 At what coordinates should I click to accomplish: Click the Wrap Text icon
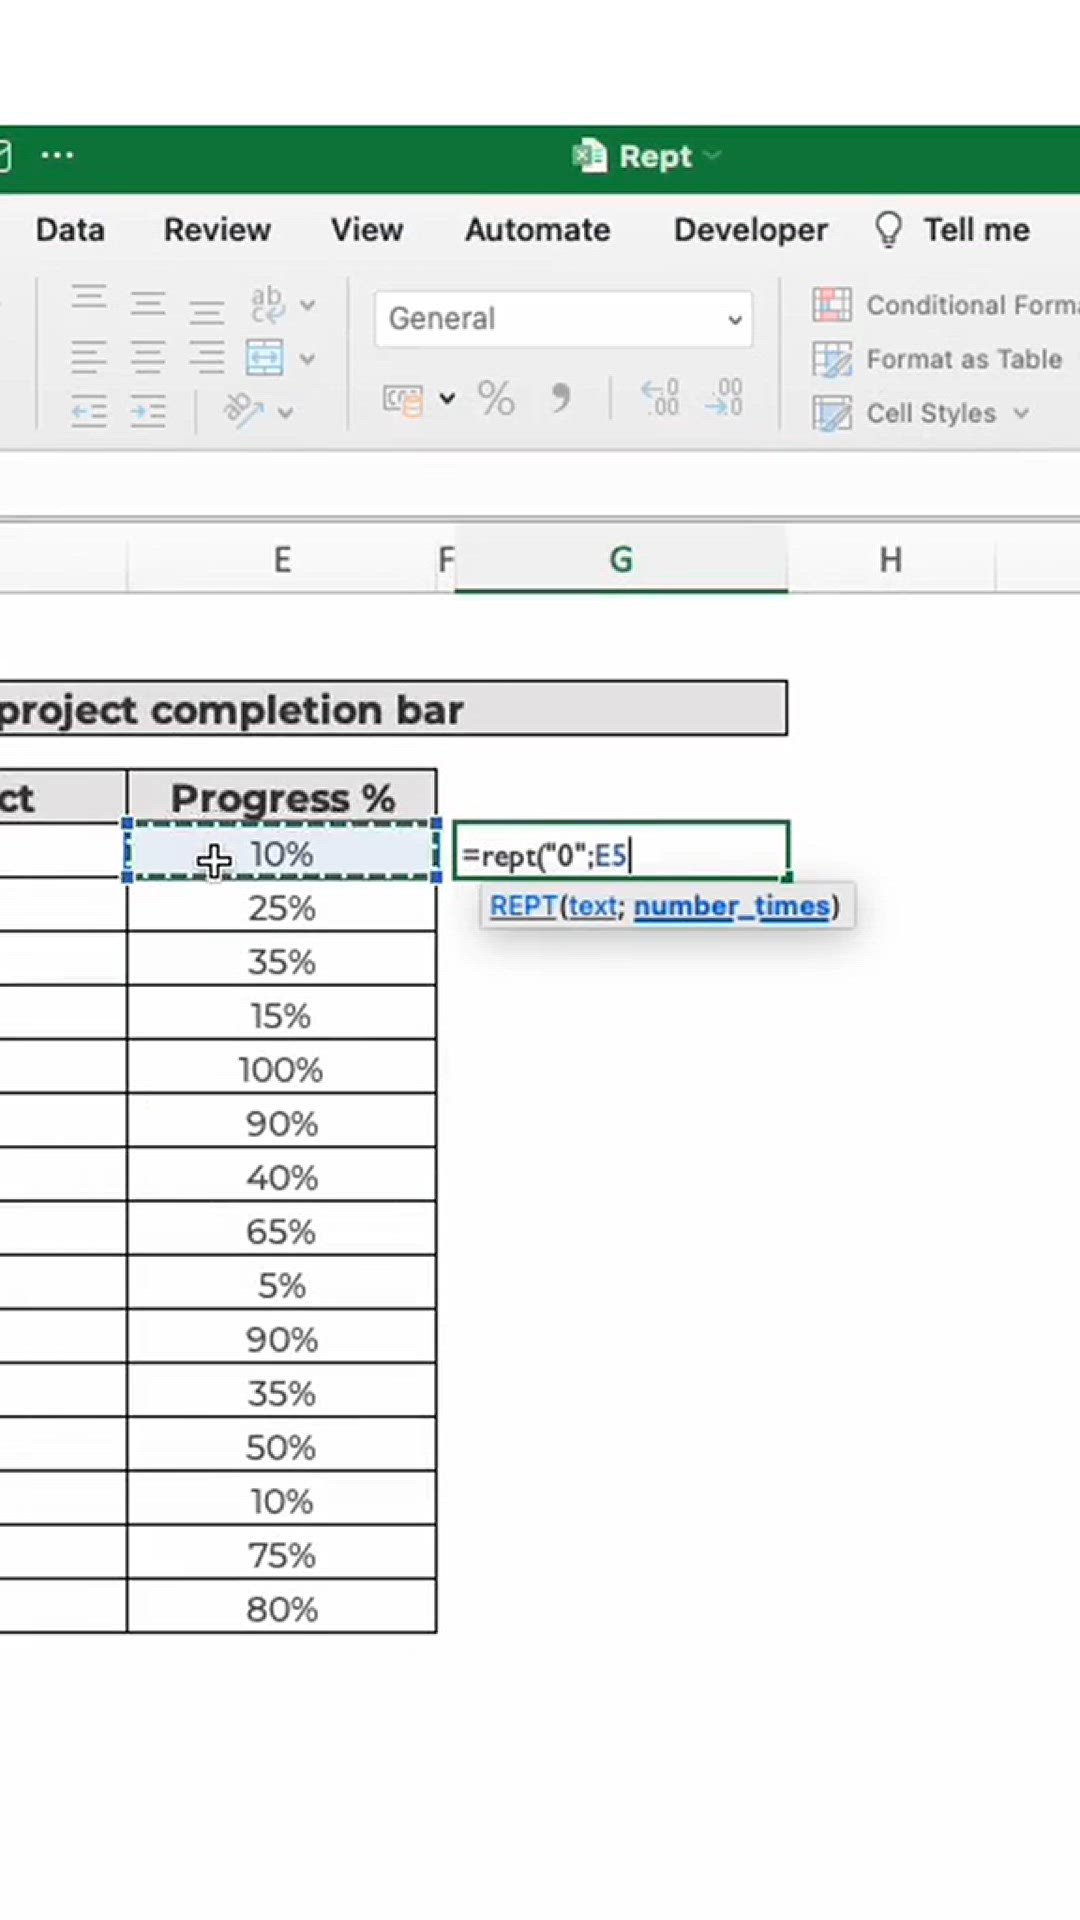267,304
